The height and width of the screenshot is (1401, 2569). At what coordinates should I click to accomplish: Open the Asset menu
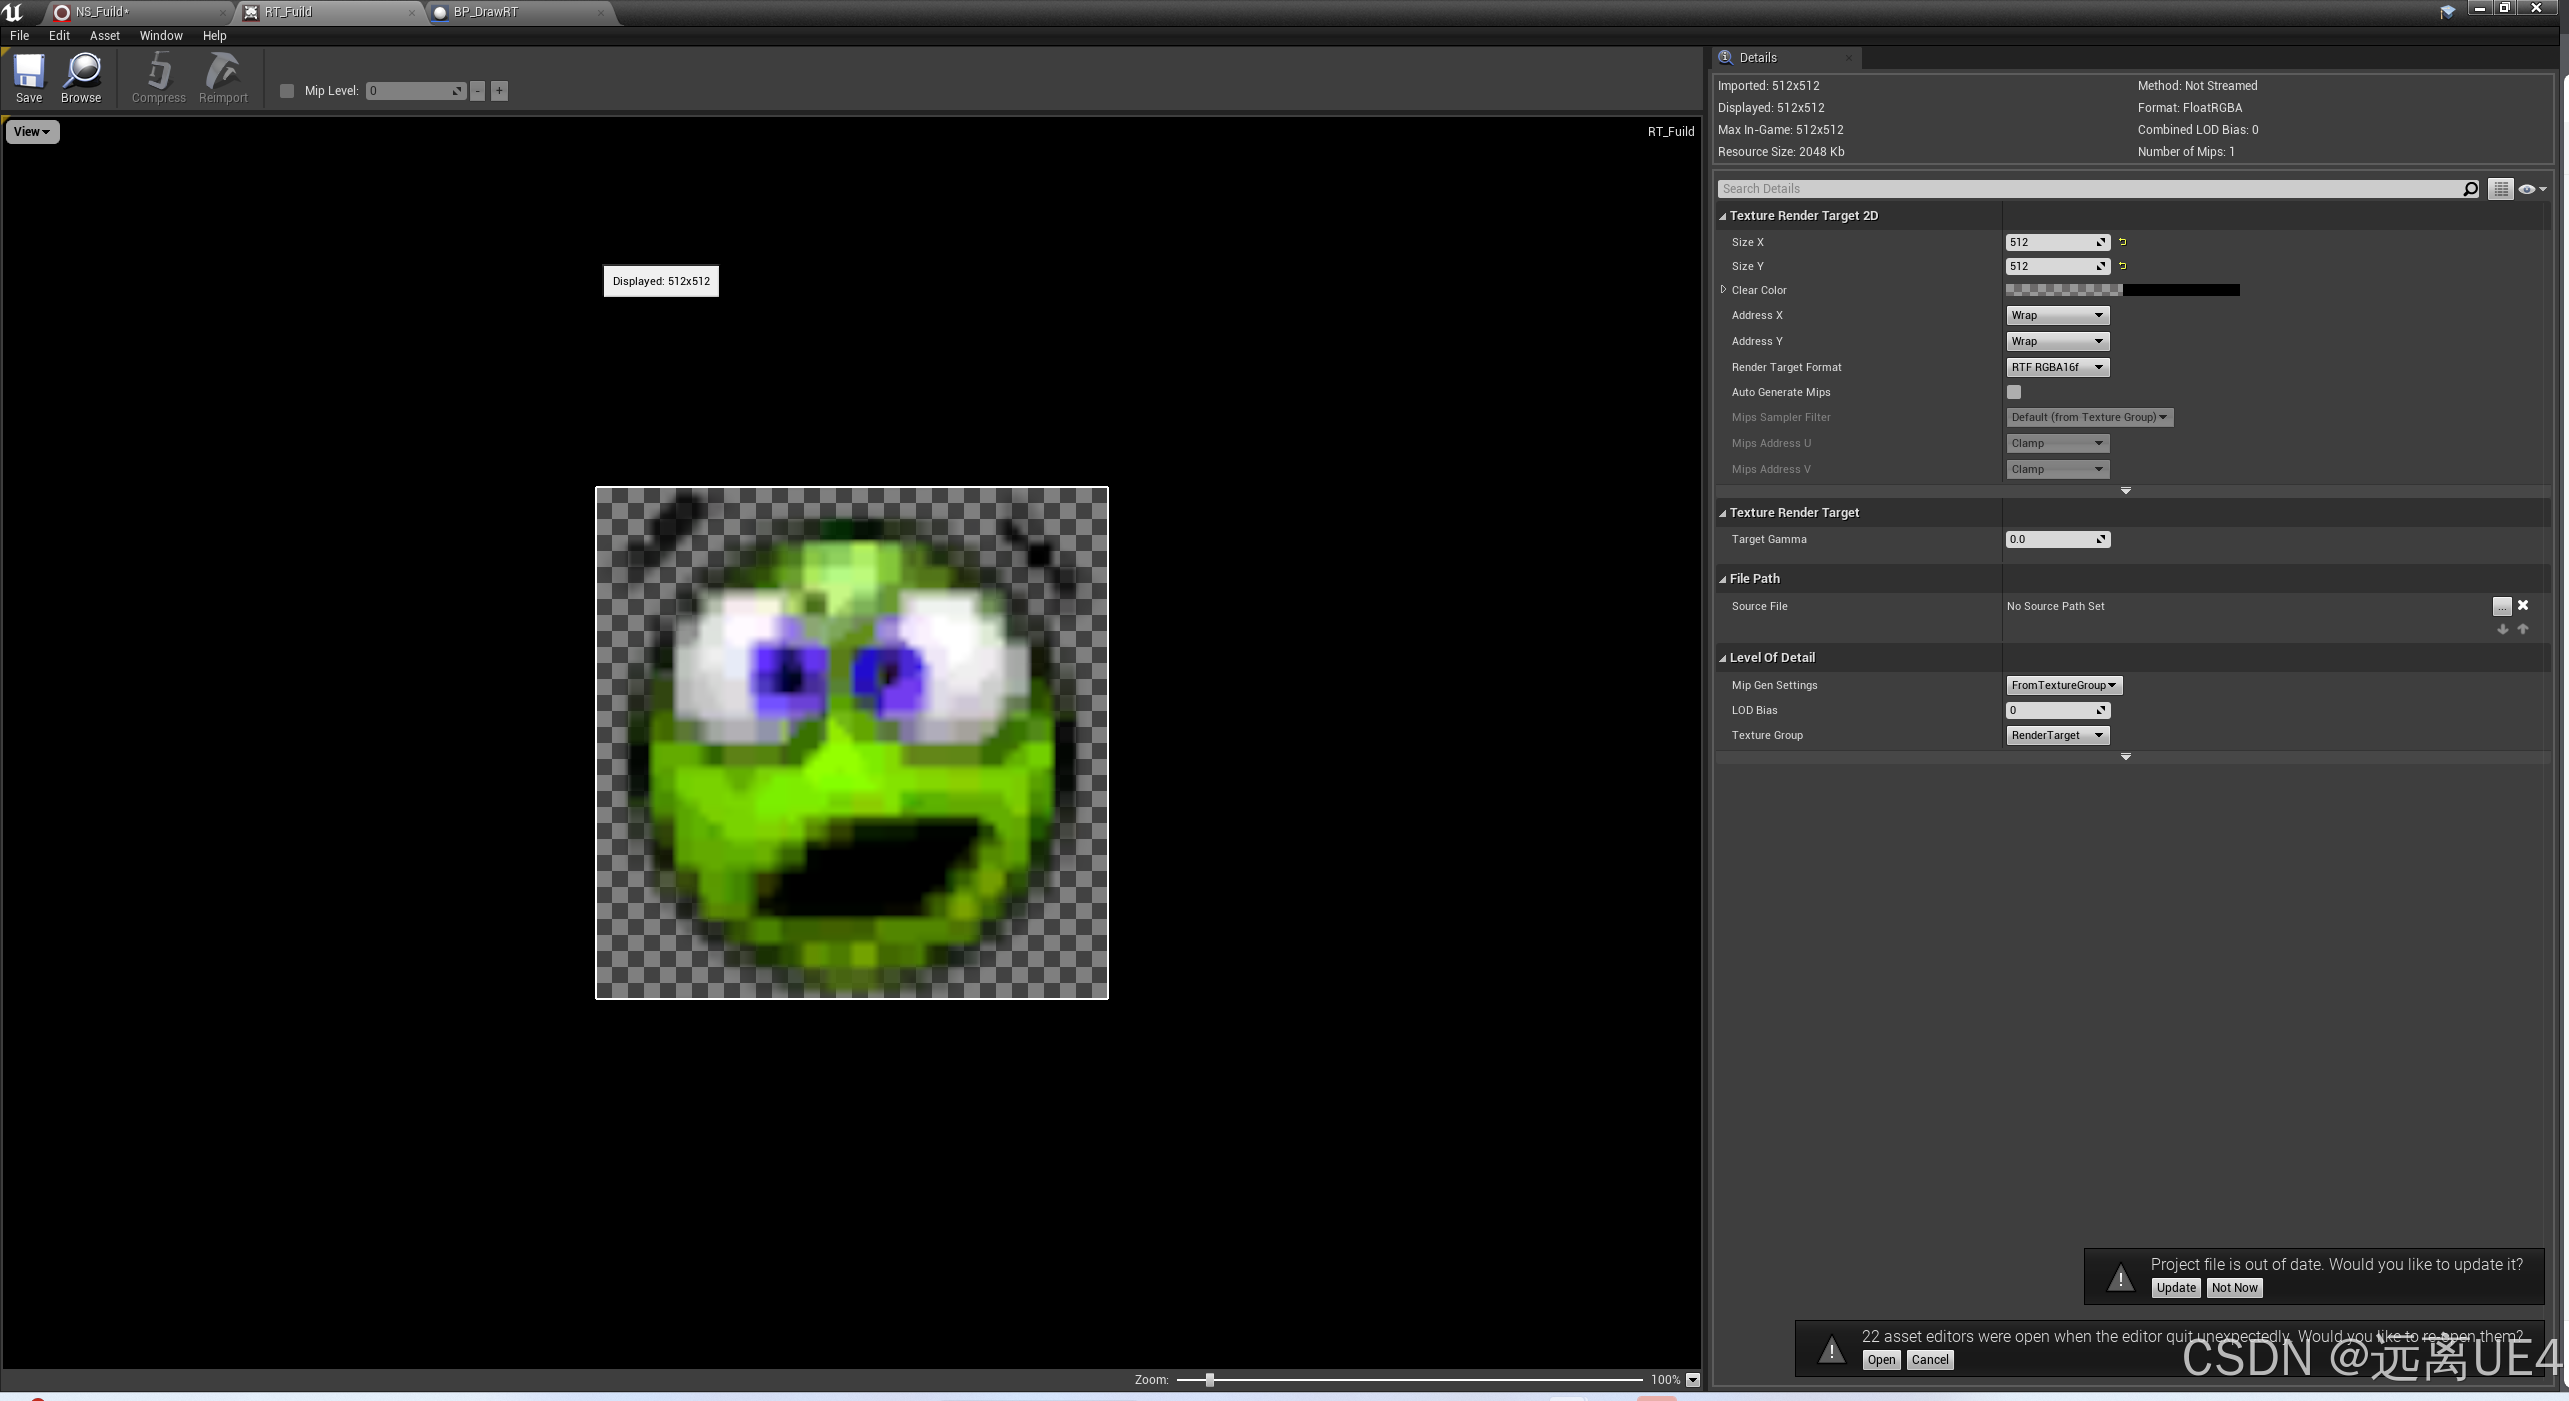[104, 35]
